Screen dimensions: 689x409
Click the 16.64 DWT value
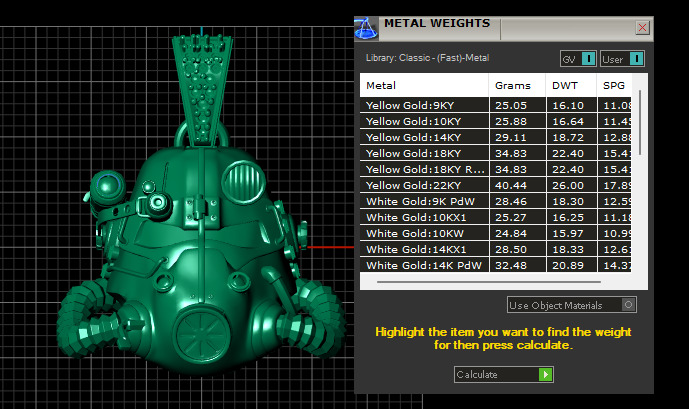click(x=568, y=121)
